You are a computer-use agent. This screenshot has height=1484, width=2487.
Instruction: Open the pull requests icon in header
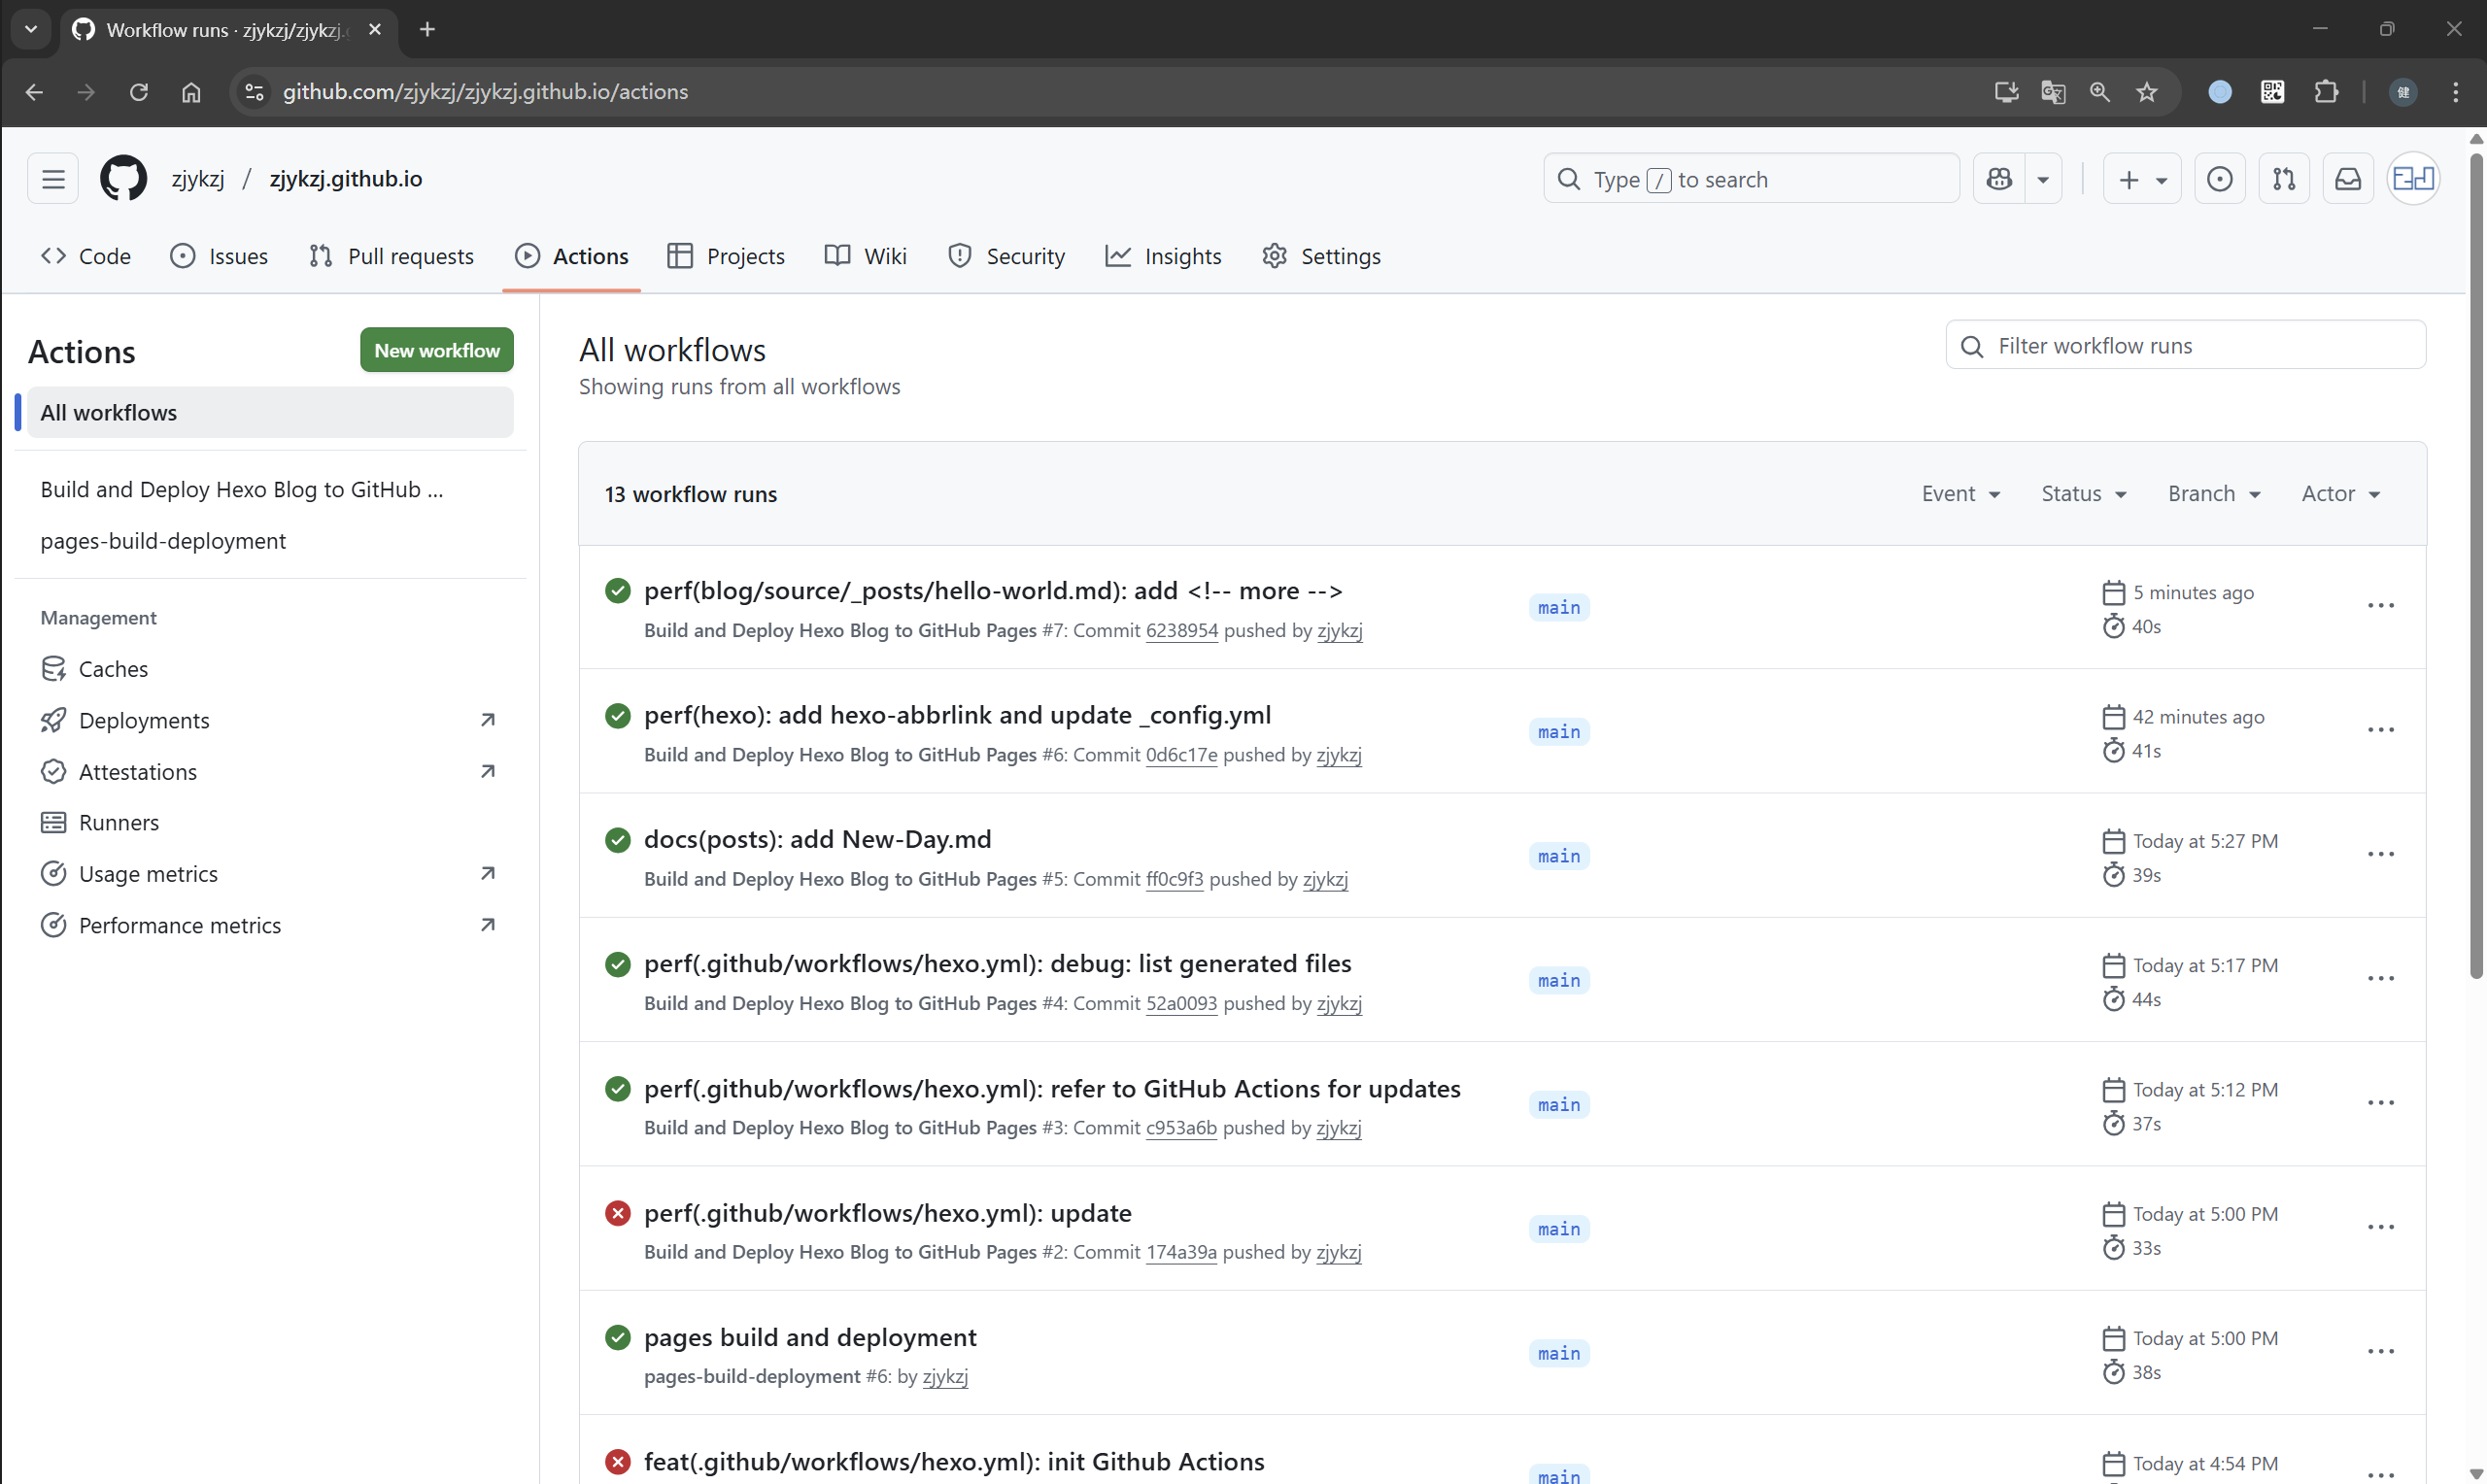click(2283, 179)
